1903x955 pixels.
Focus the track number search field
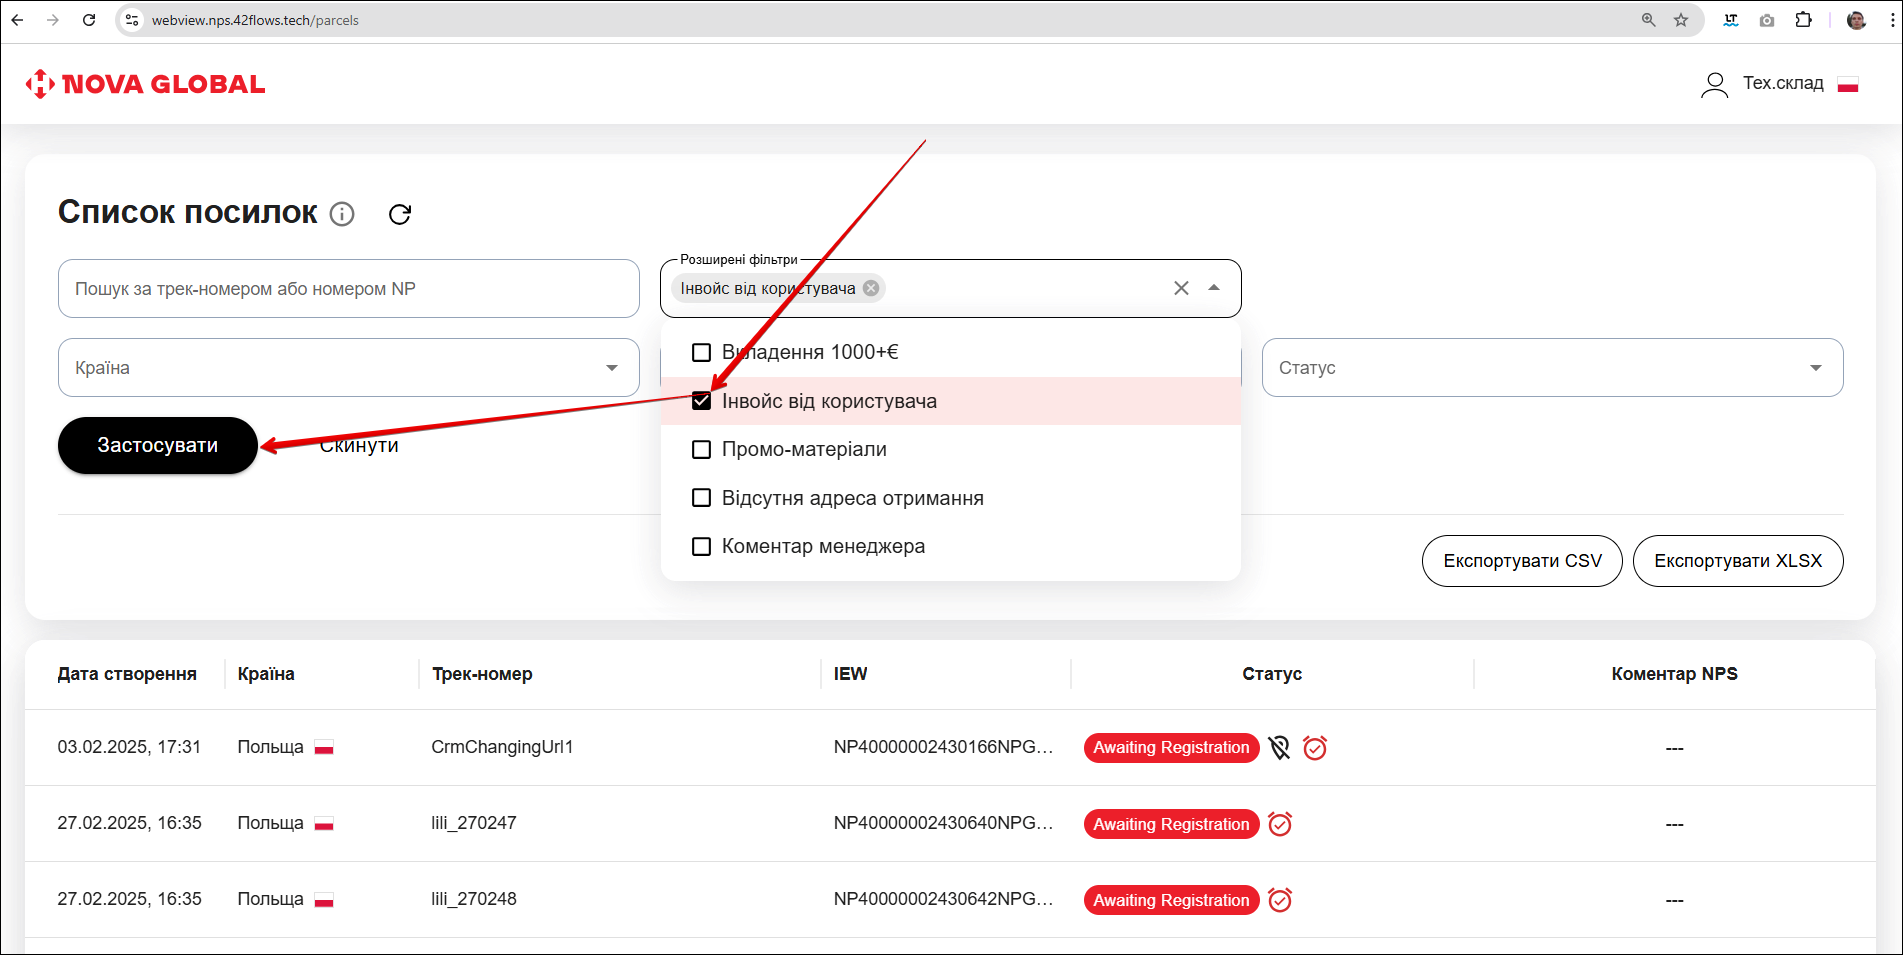348,289
